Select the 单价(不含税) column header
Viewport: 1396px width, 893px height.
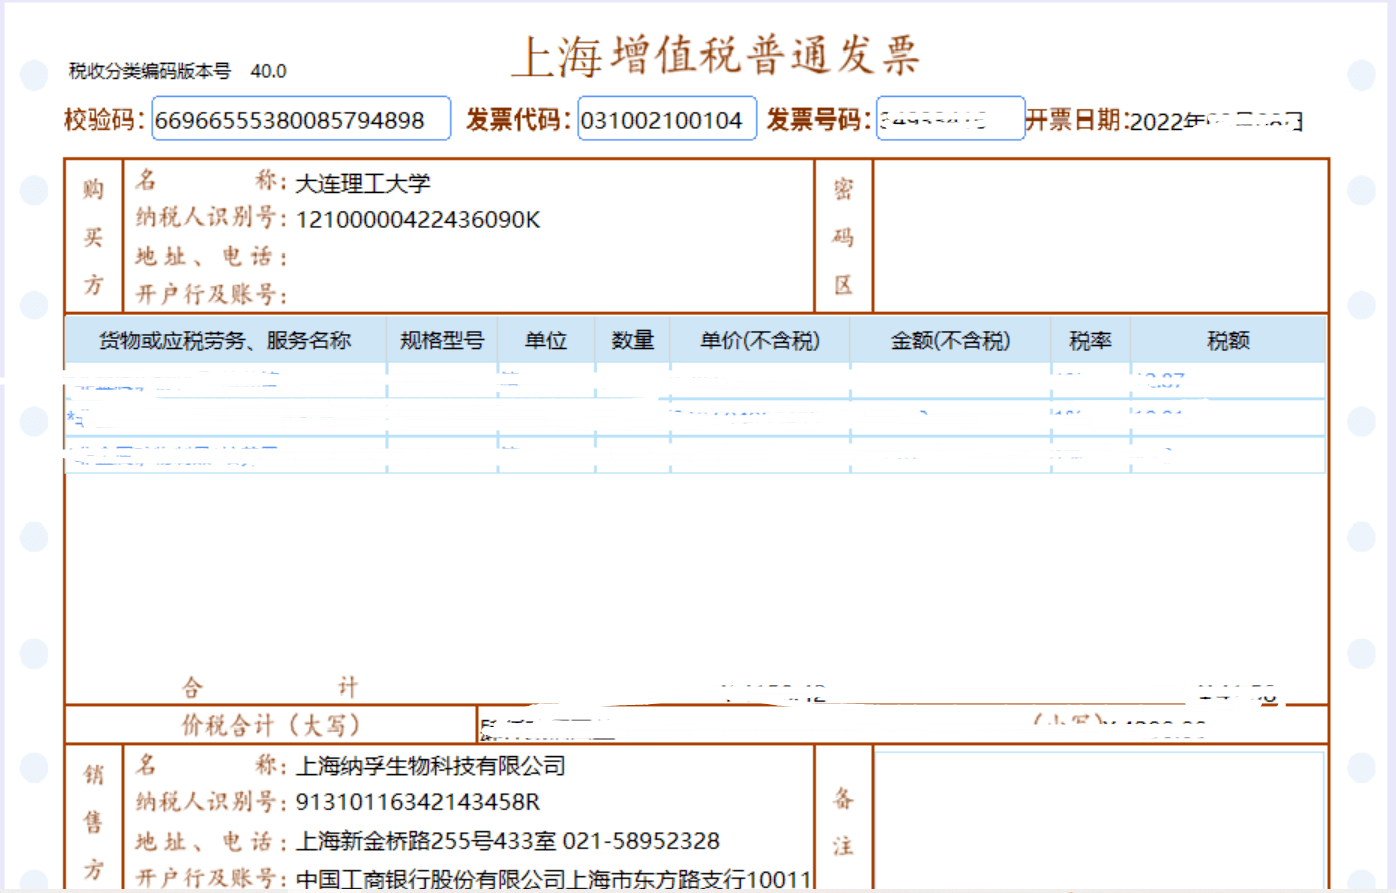click(760, 341)
